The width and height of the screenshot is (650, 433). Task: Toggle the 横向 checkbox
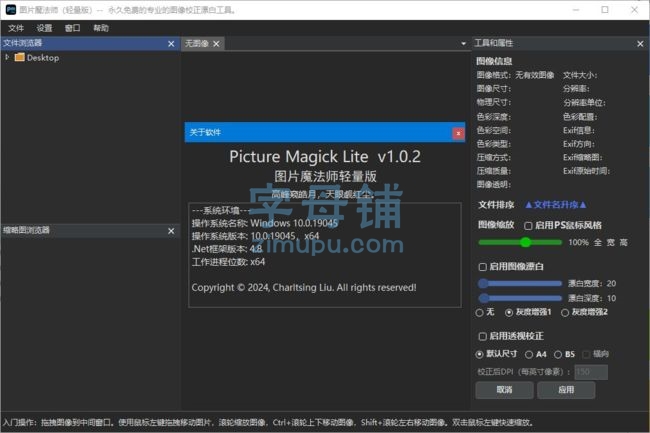point(586,354)
